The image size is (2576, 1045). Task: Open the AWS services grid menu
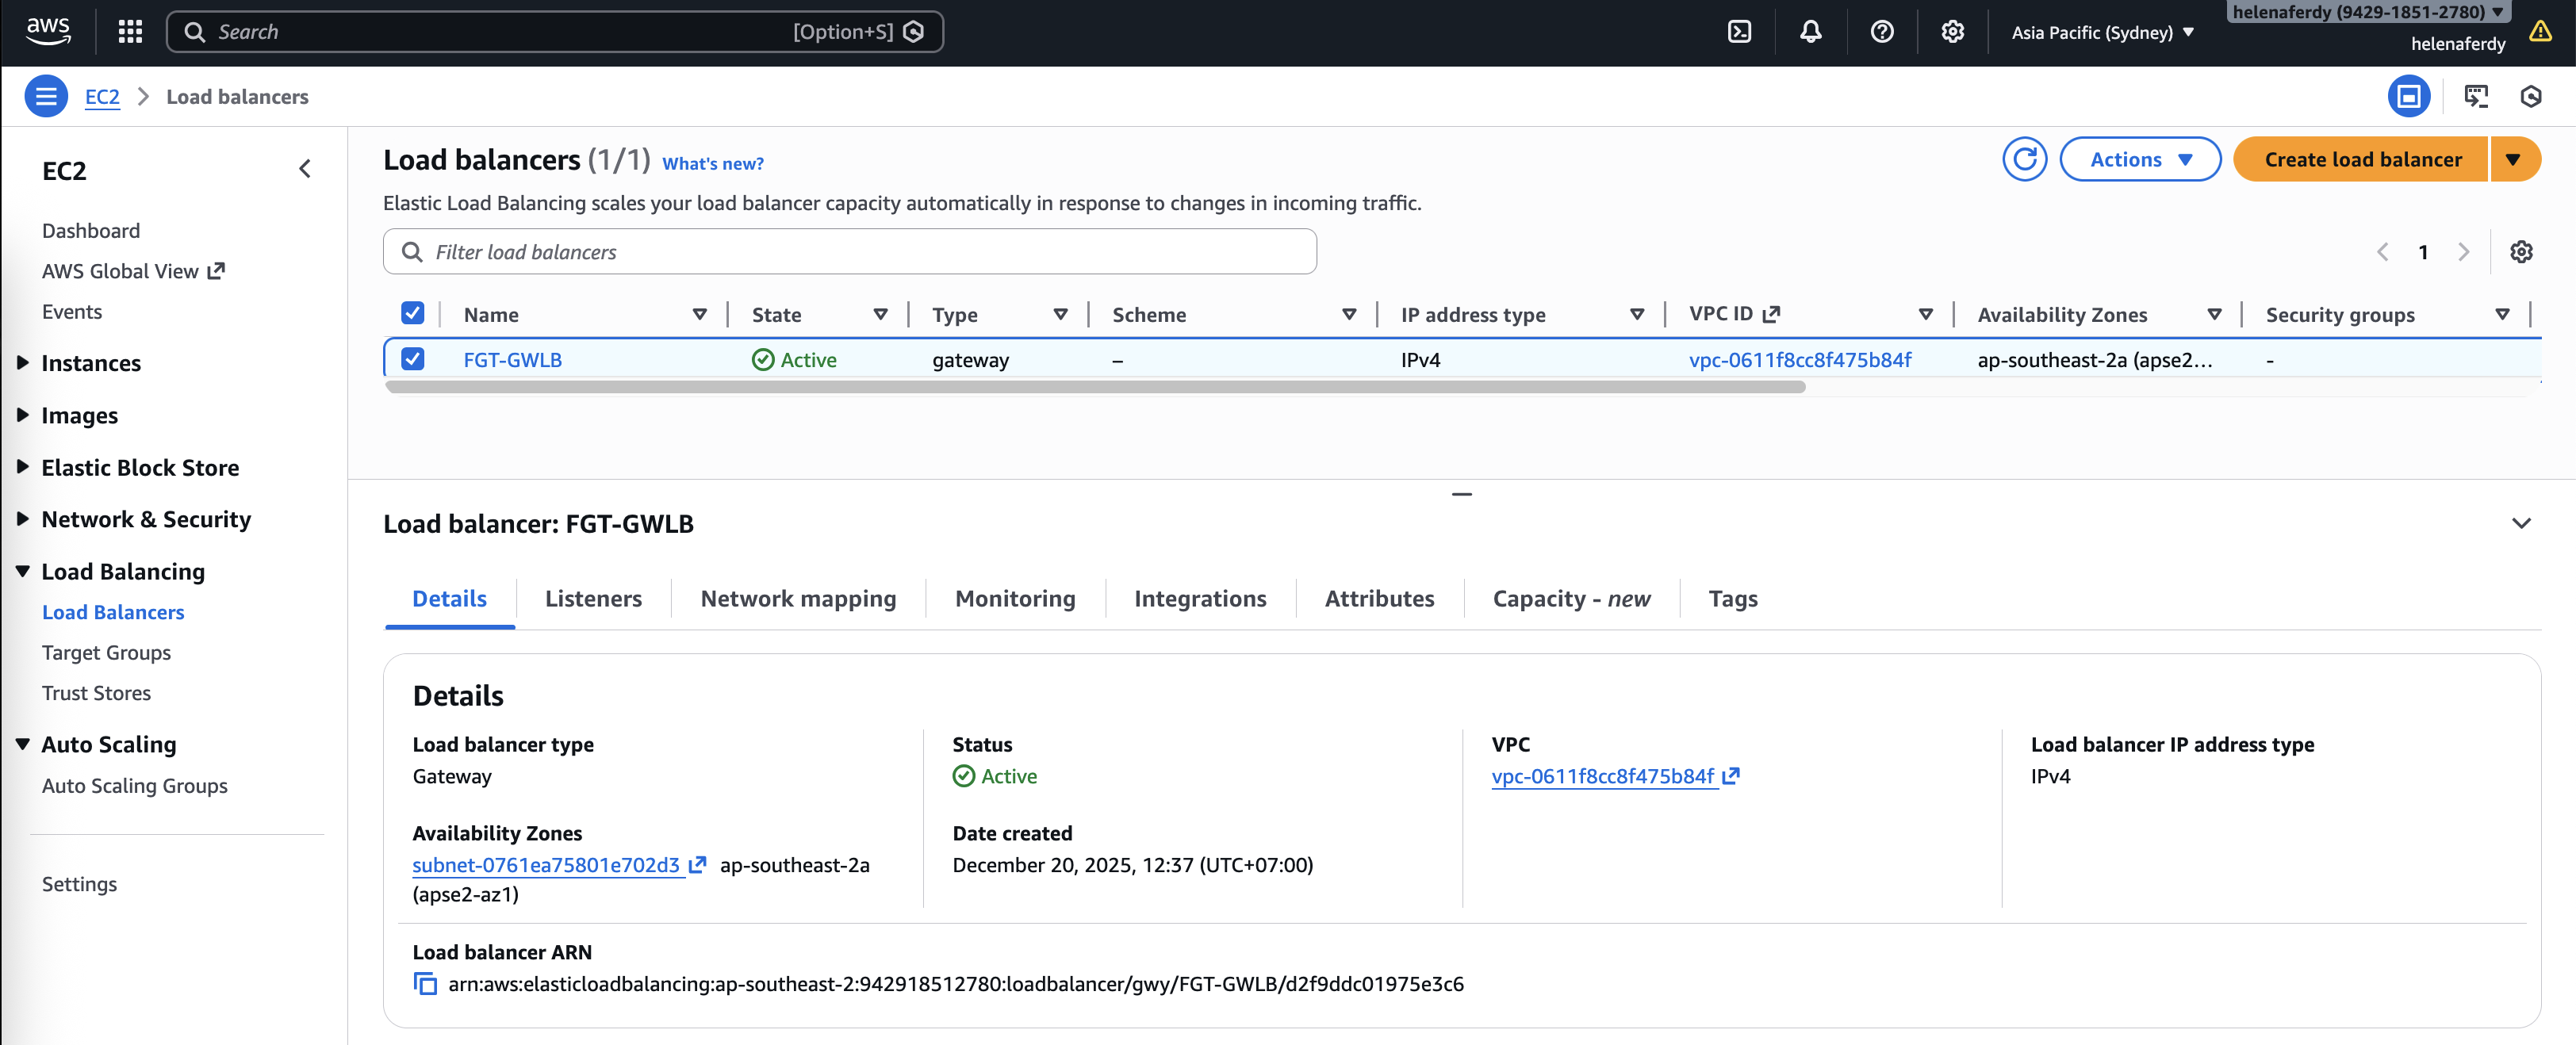point(130,32)
